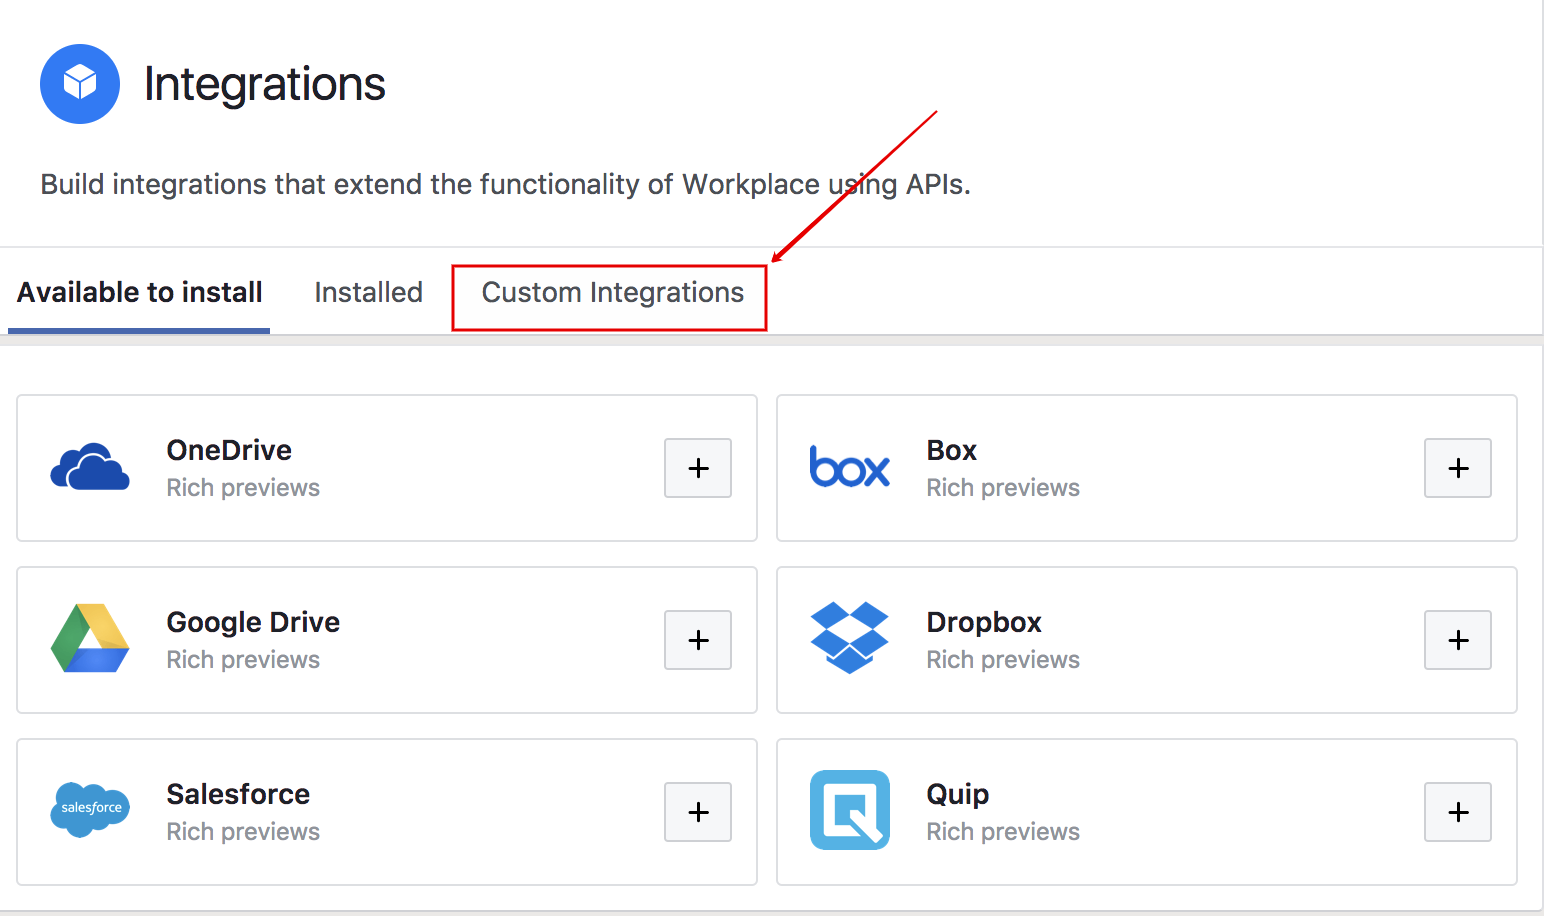Click the Salesforce title text

tap(238, 794)
